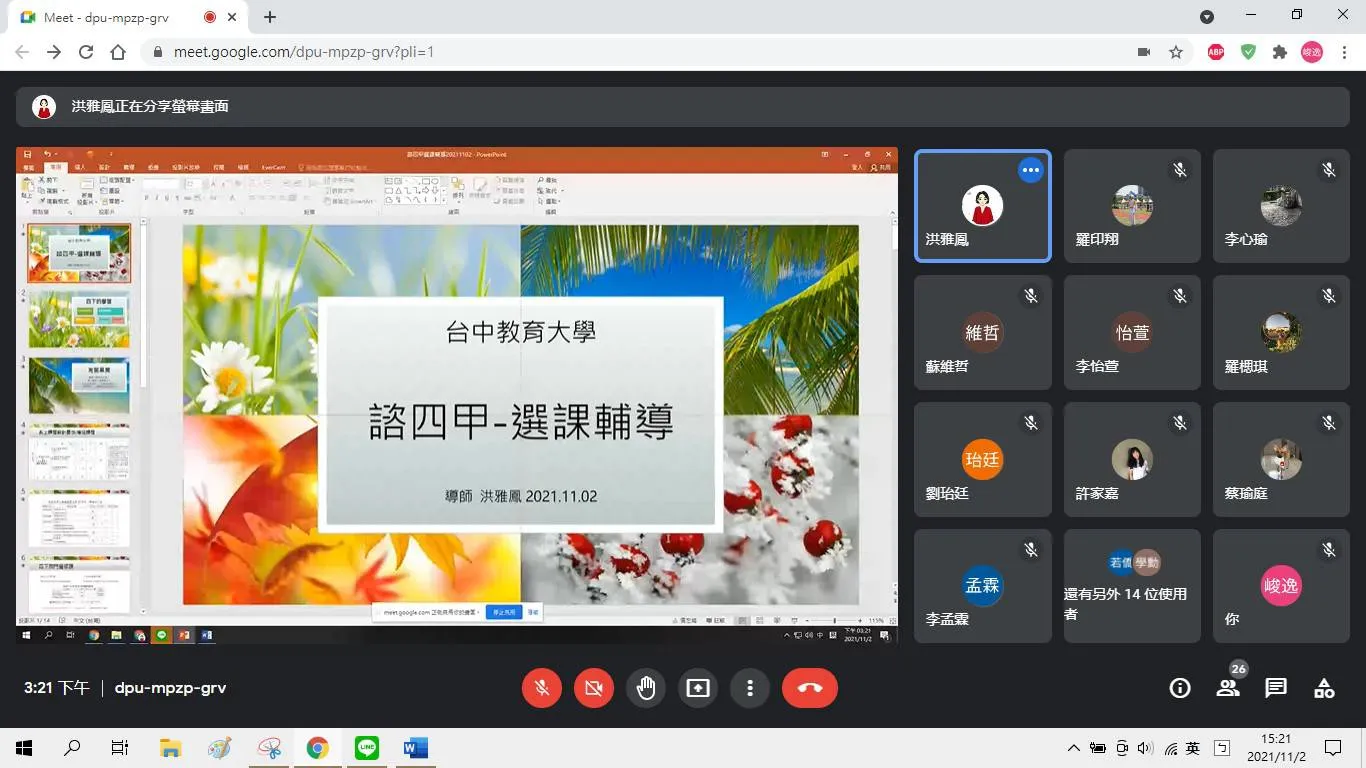Bookmark this page with the star icon
This screenshot has height=768, width=1366.
point(1176,52)
